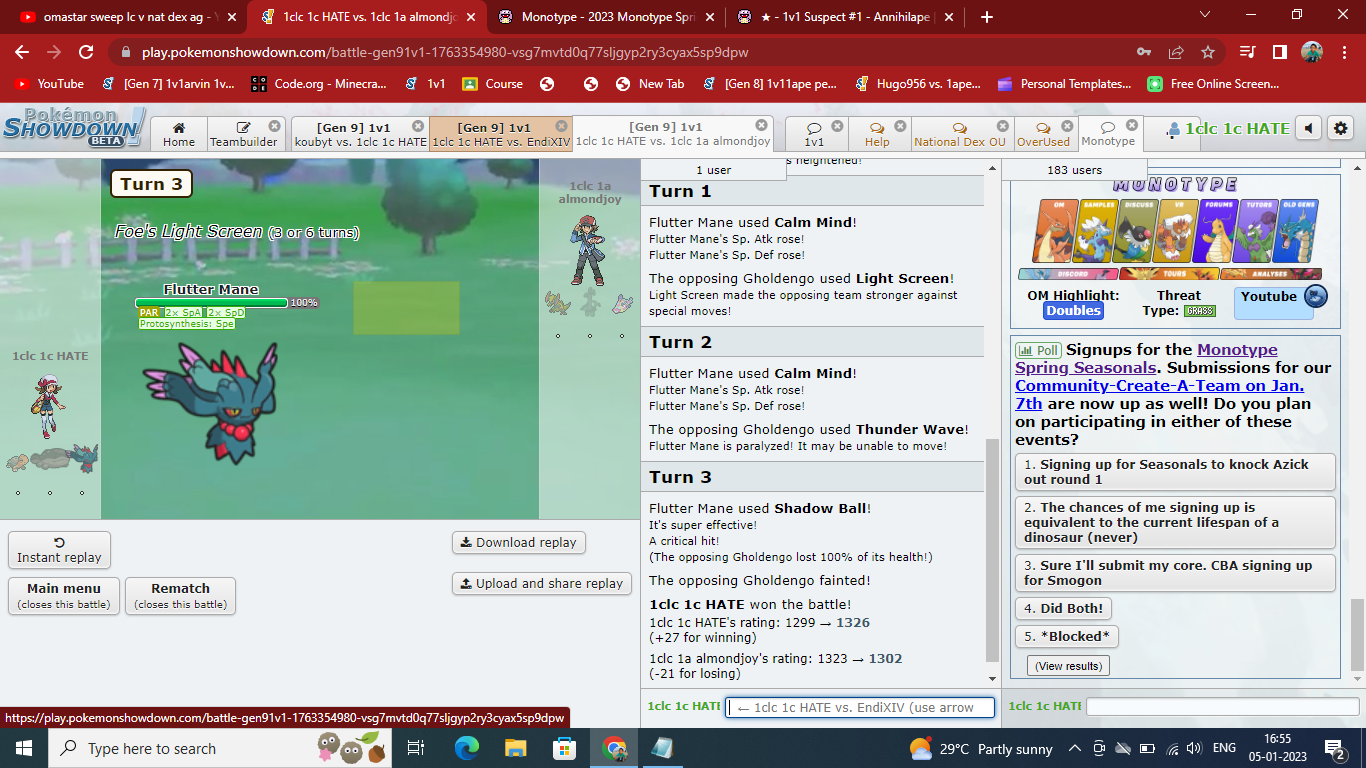The image size is (1366, 768).
Task: Close the National Dex OU room tab
Action: click(x=1001, y=127)
